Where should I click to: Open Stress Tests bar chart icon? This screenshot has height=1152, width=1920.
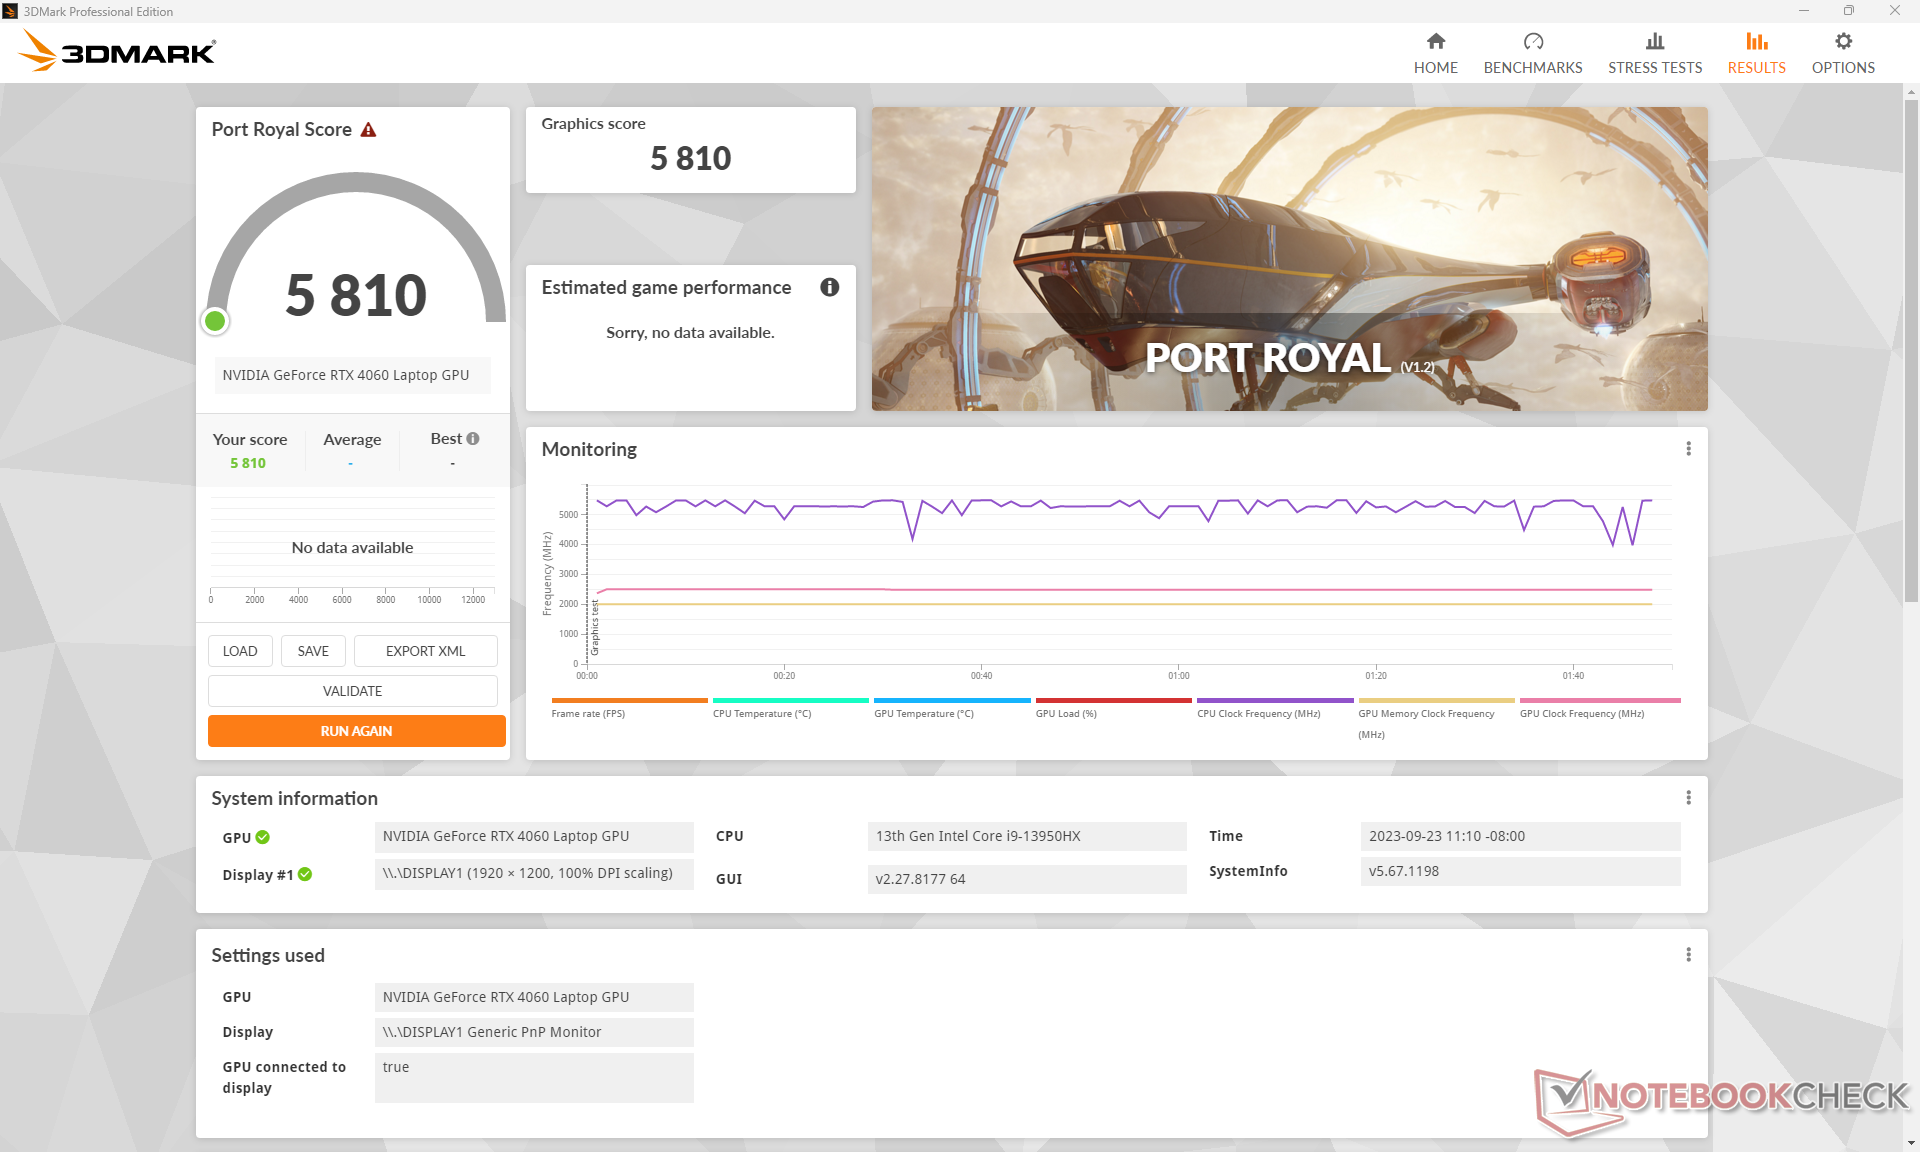(x=1654, y=42)
